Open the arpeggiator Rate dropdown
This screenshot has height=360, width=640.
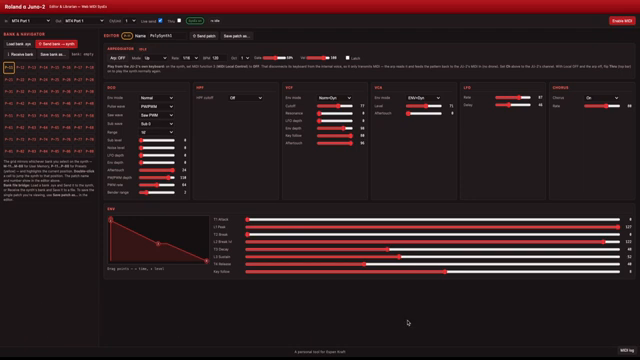[190, 58]
